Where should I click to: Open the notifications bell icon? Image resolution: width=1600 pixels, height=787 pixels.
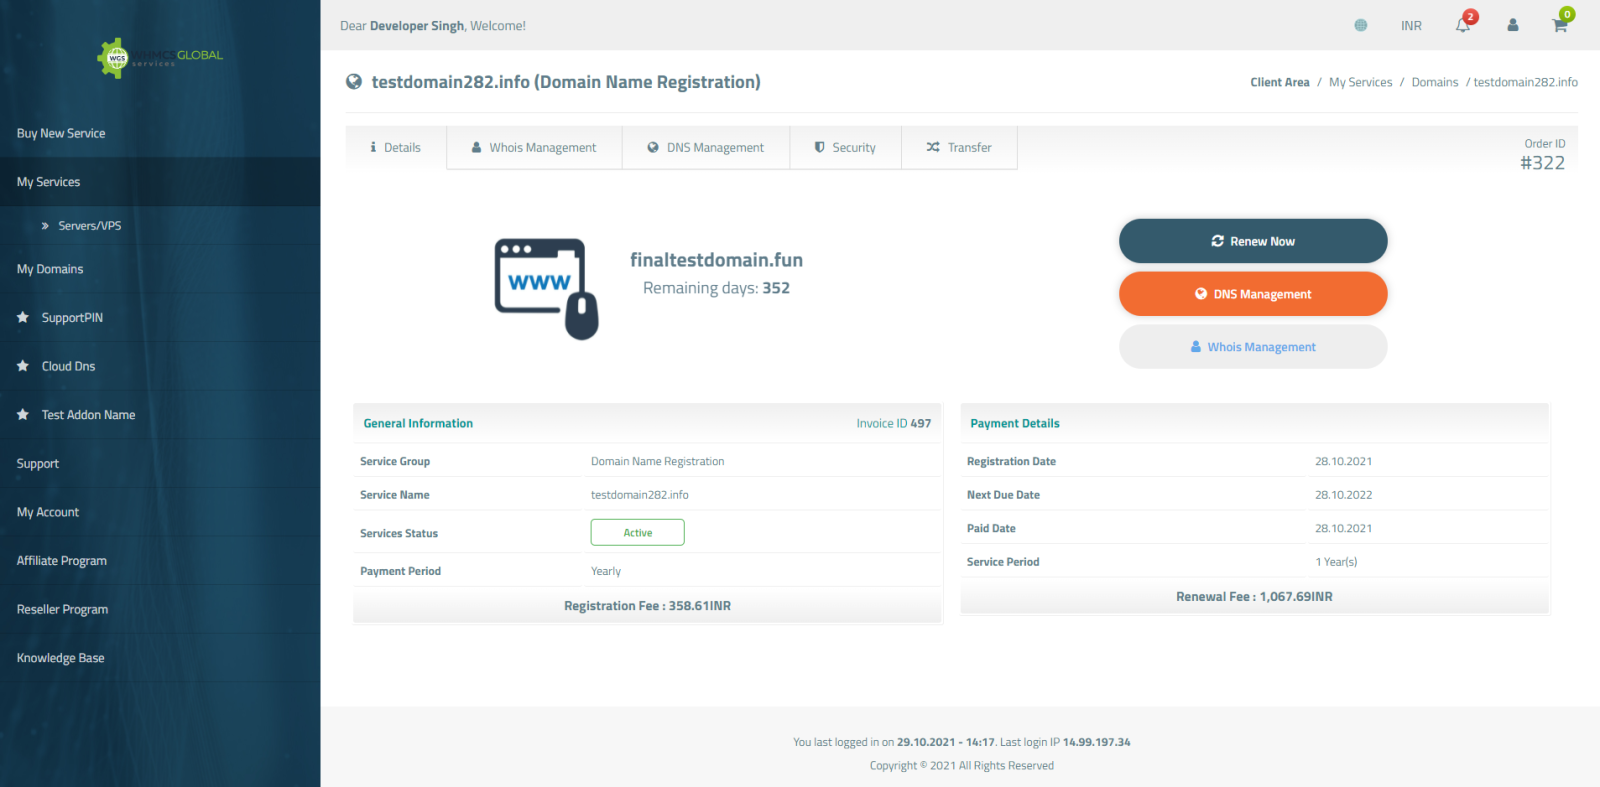tap(1463, 25)
